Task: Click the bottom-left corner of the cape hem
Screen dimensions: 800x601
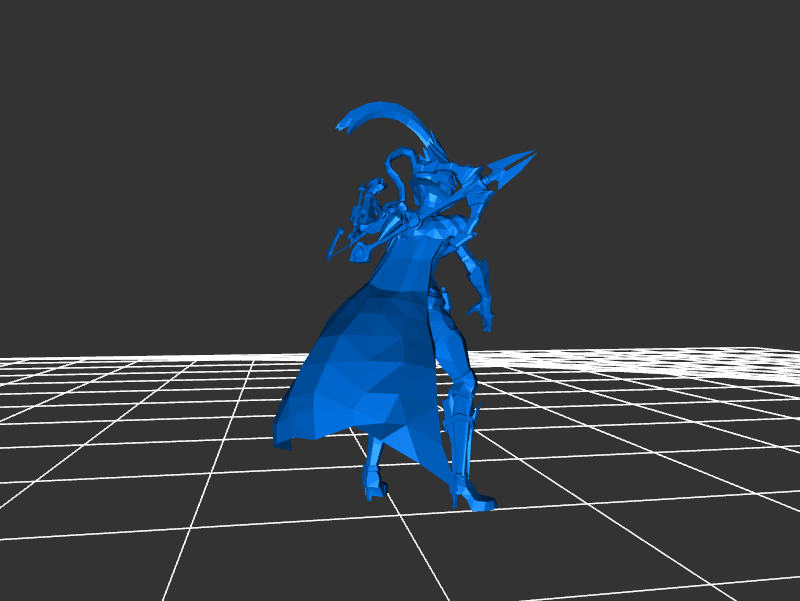Action: point(280,440)
